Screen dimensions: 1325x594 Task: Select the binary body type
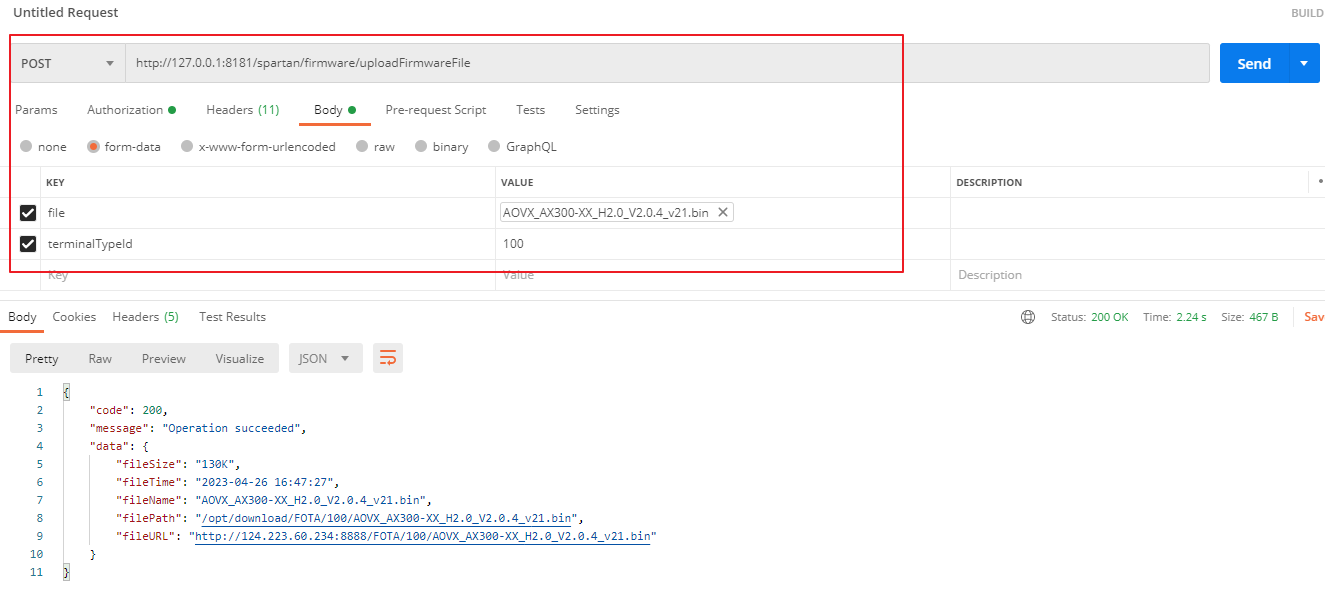point(442,146)
